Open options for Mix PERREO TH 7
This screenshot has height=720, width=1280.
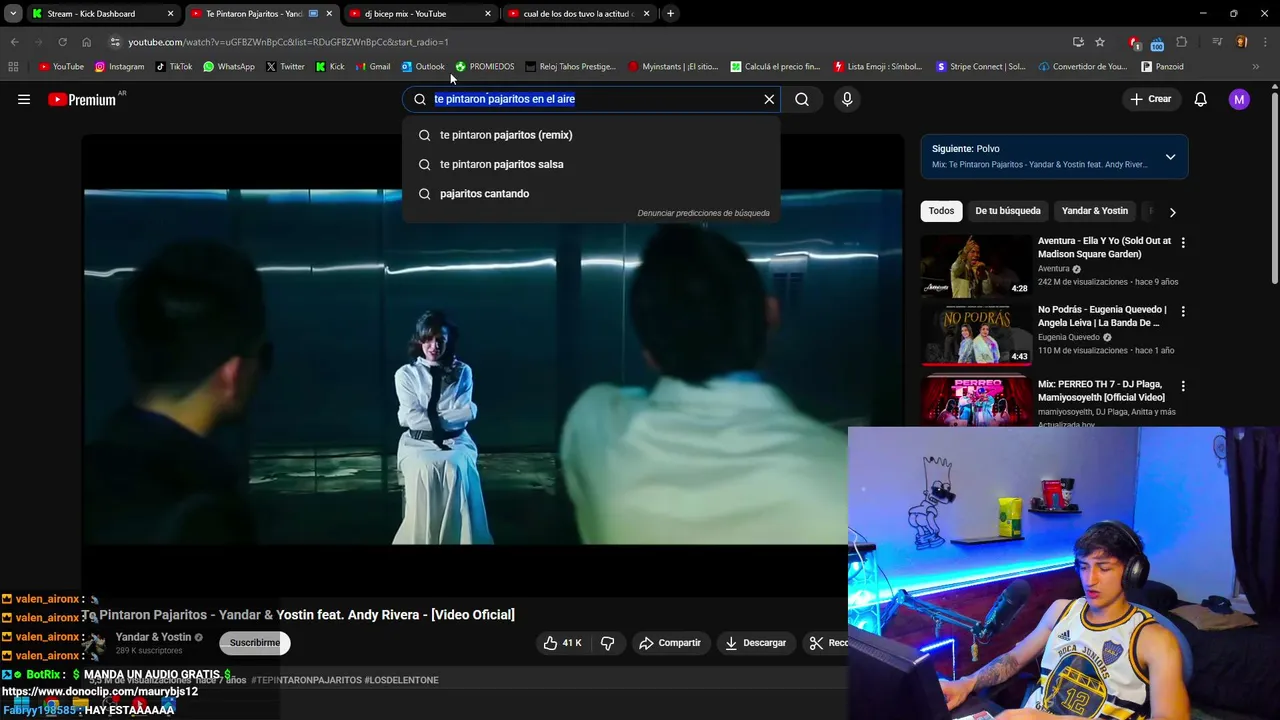coord(1183,386)
